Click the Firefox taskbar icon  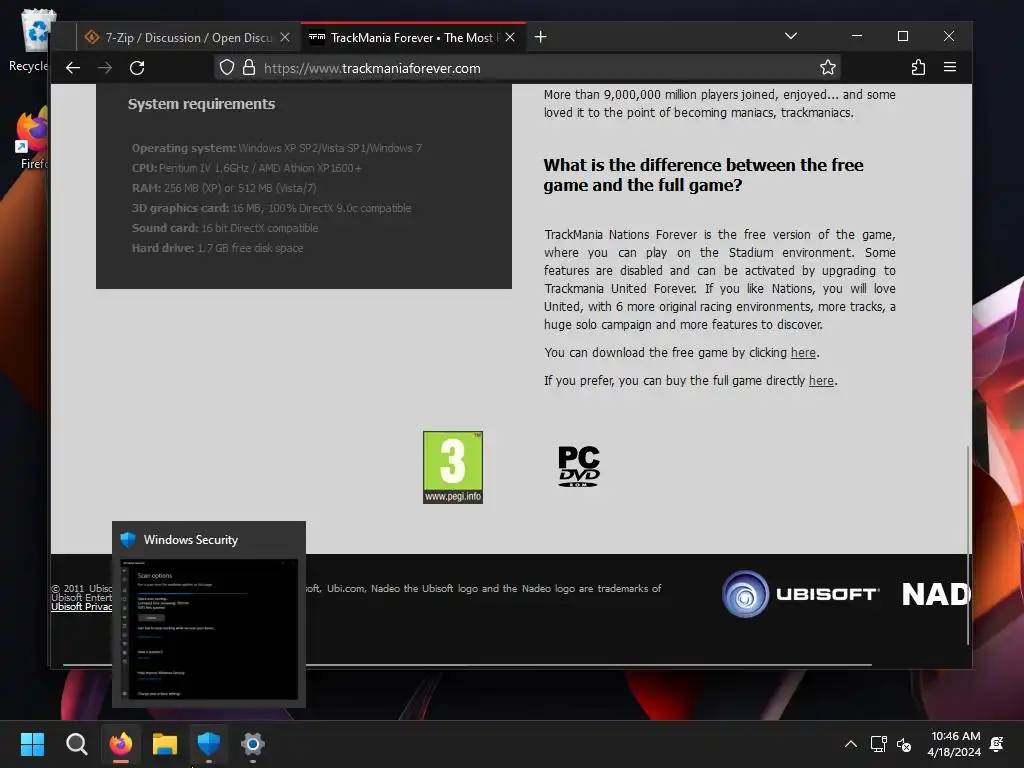120,744
